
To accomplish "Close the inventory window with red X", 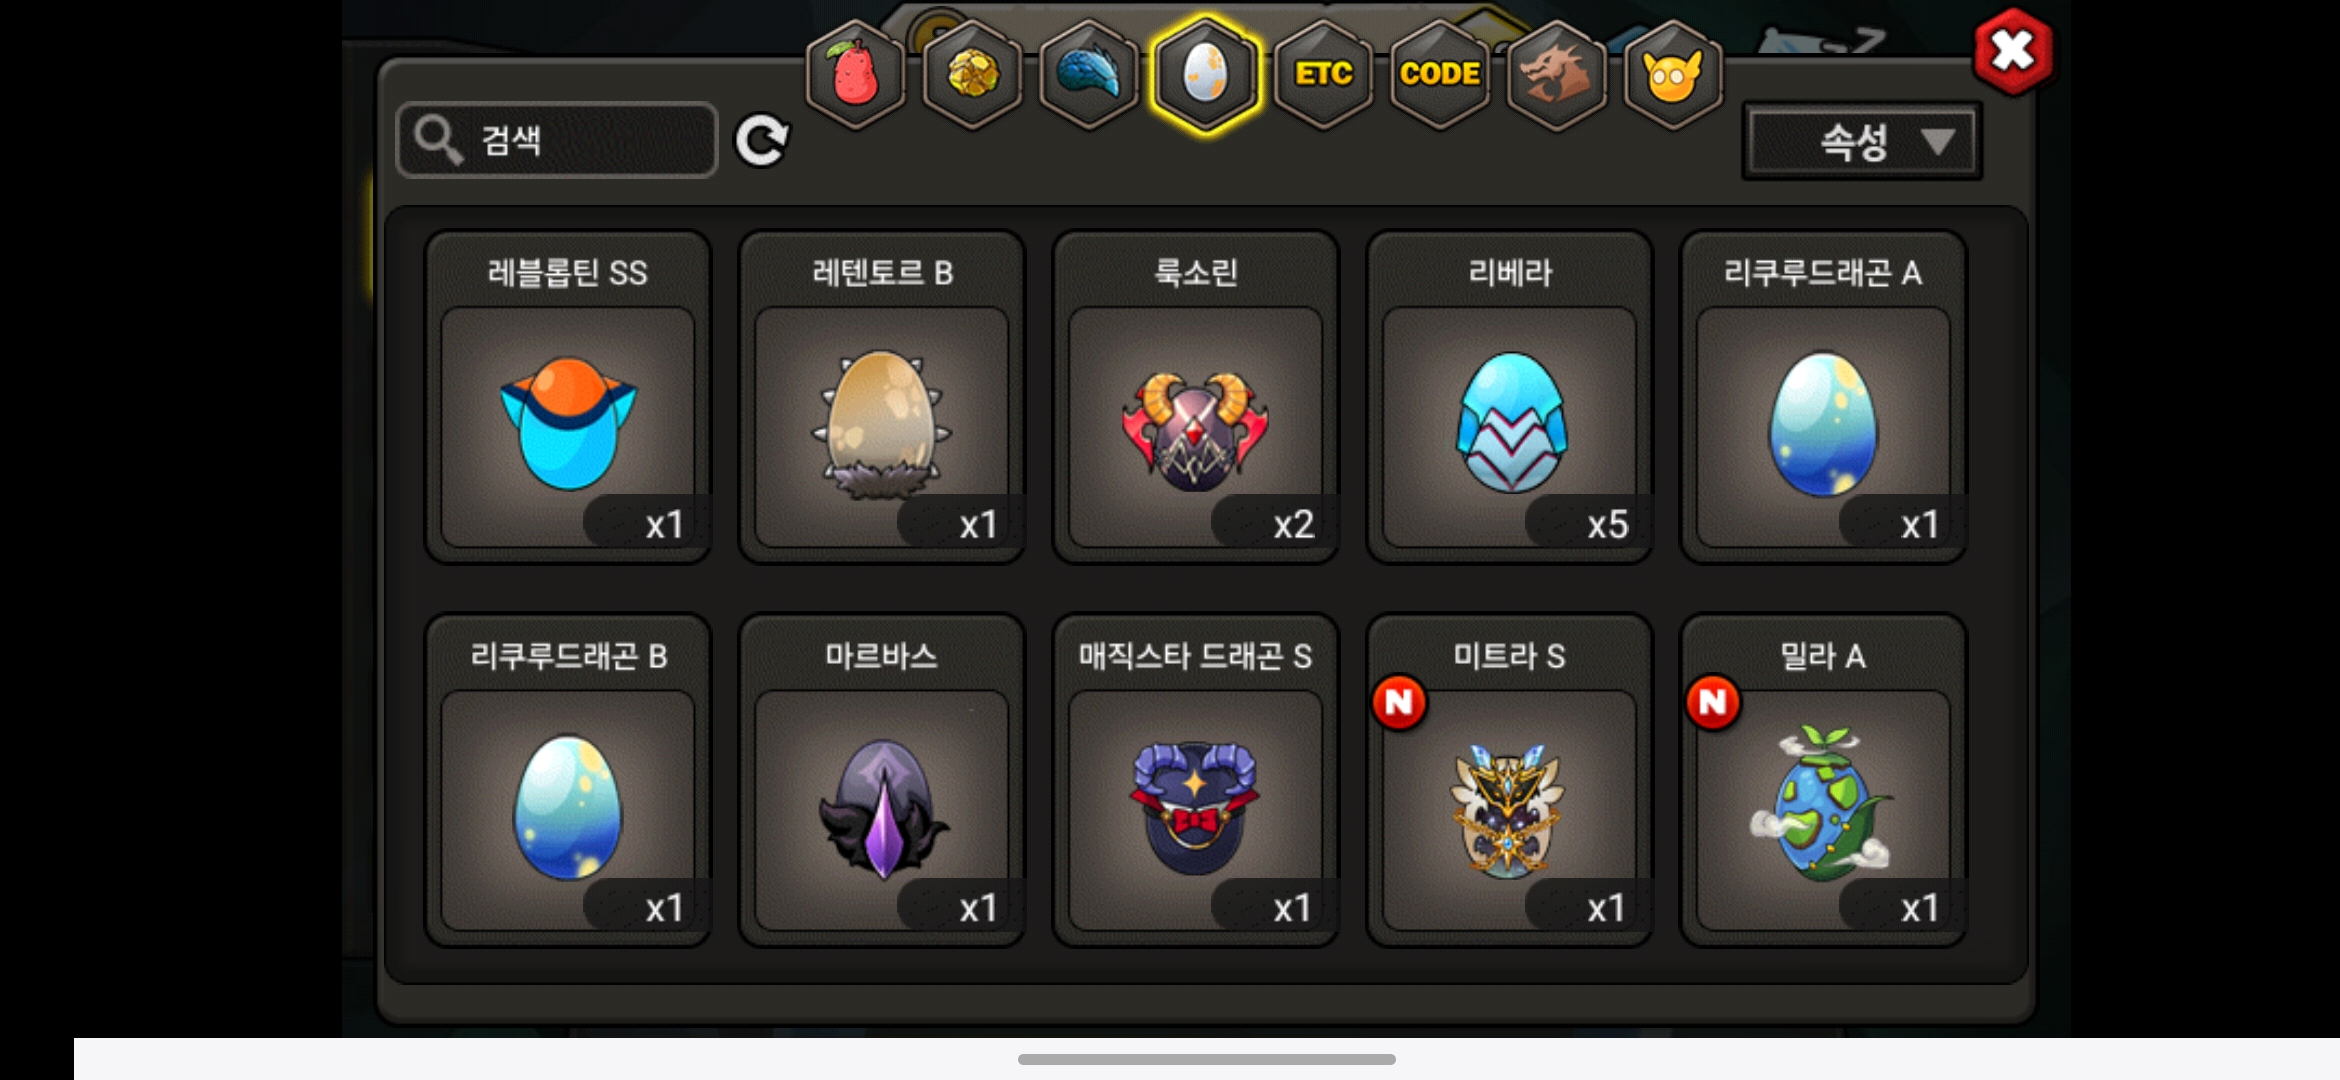I will [x=2013, y=51].
